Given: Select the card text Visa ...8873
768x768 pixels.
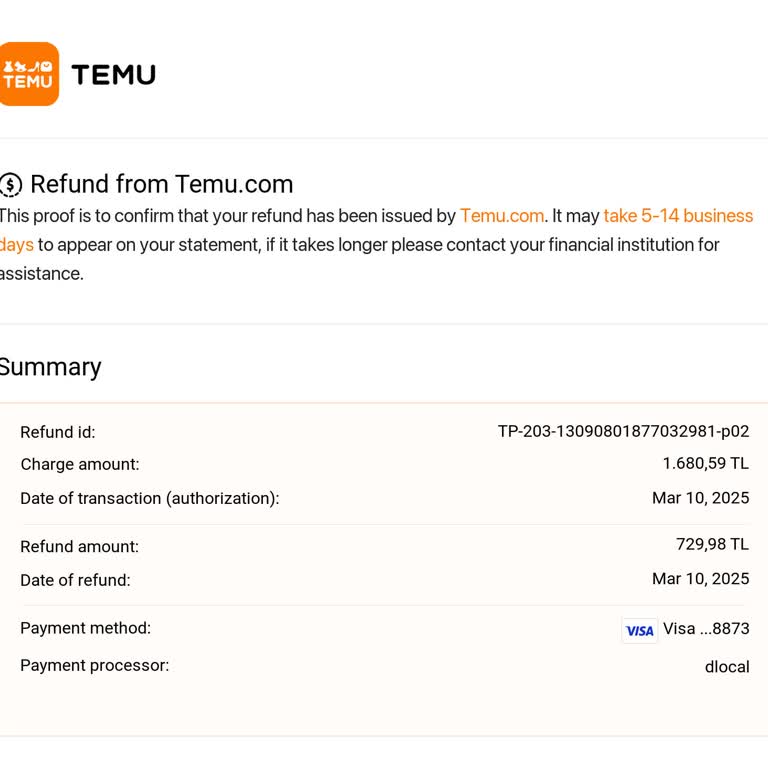Looking at the screenshot, I should [706, 629].
